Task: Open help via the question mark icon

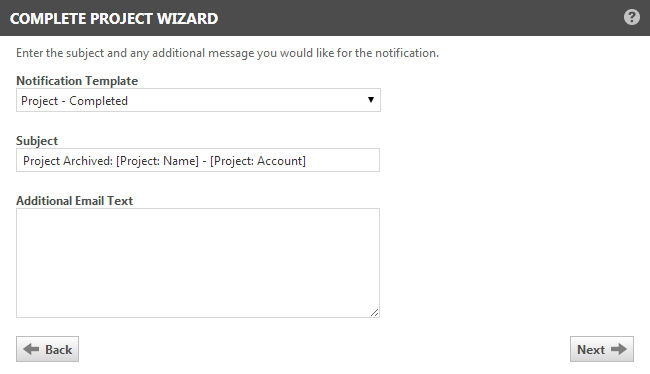Action: pyautogui.click(x=632, y=17)
